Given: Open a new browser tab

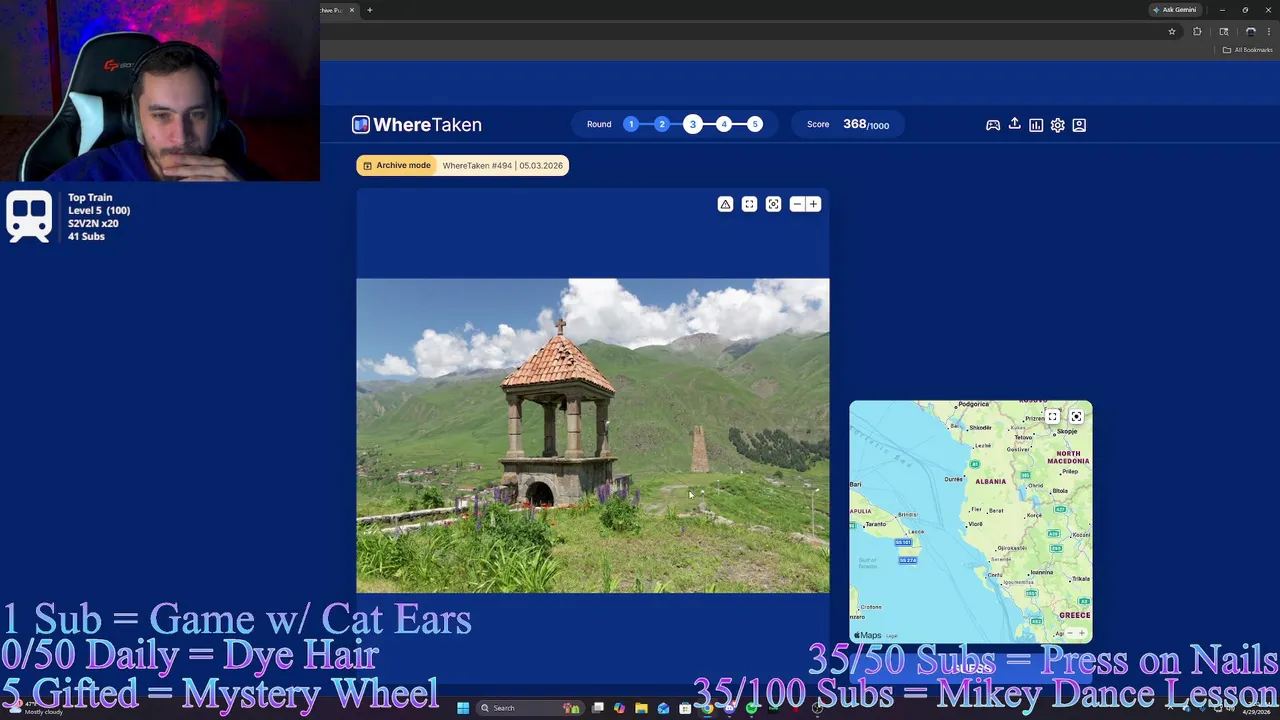Looking at the screenshot, I should point(370,10).
